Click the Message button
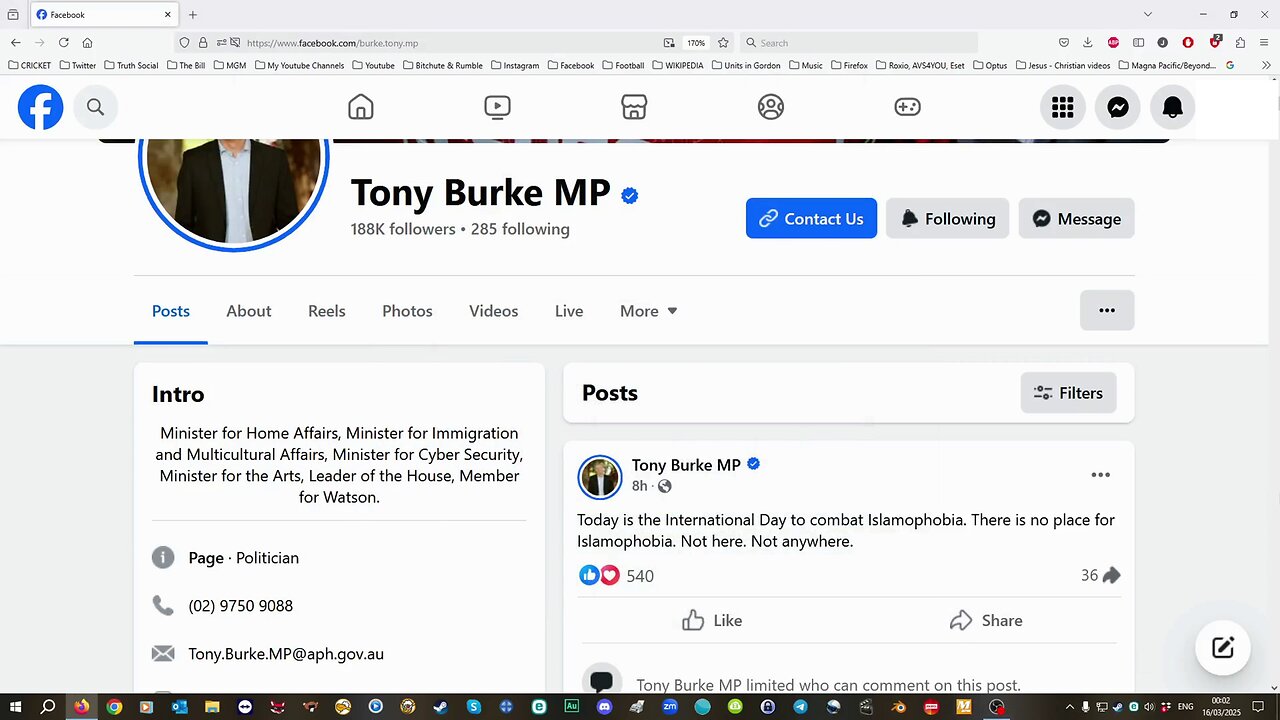Screen dimensions: 1280x720 click(x=1076, y=218)
